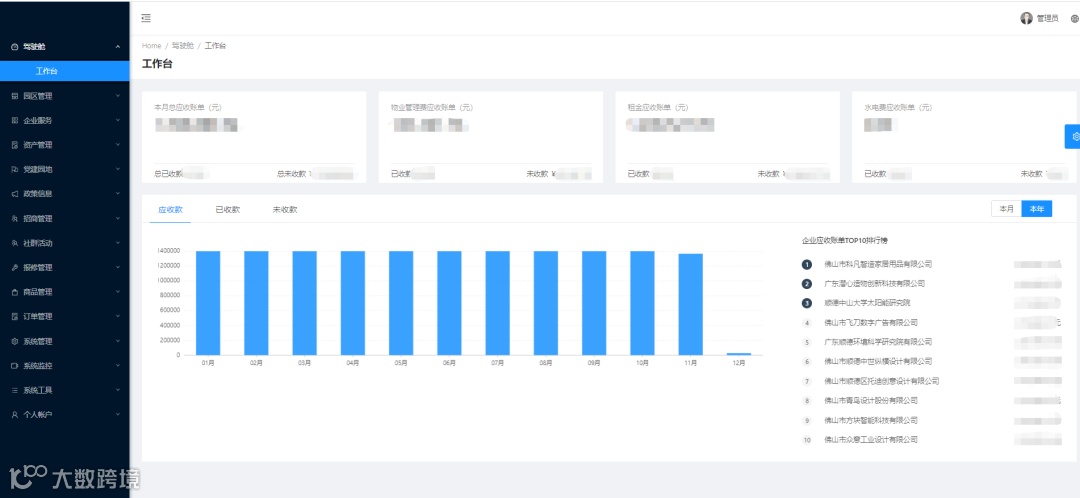Viewport: 1080px width, 498px height.
Task: Click the 06月 bar in chart
Action: click(449, 303)
